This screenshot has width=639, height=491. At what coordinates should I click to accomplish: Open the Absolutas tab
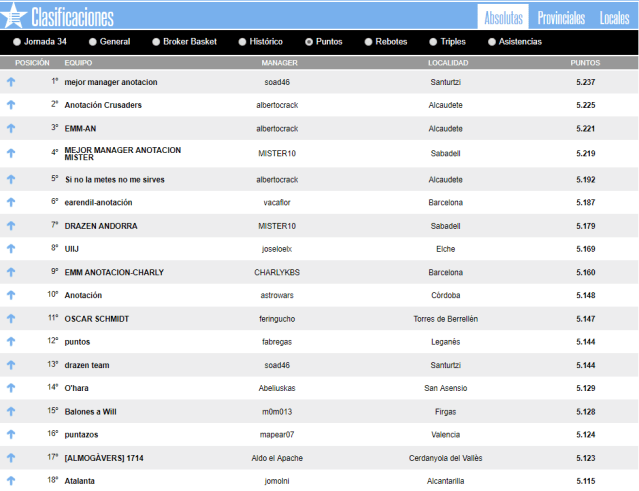(503, 18)
